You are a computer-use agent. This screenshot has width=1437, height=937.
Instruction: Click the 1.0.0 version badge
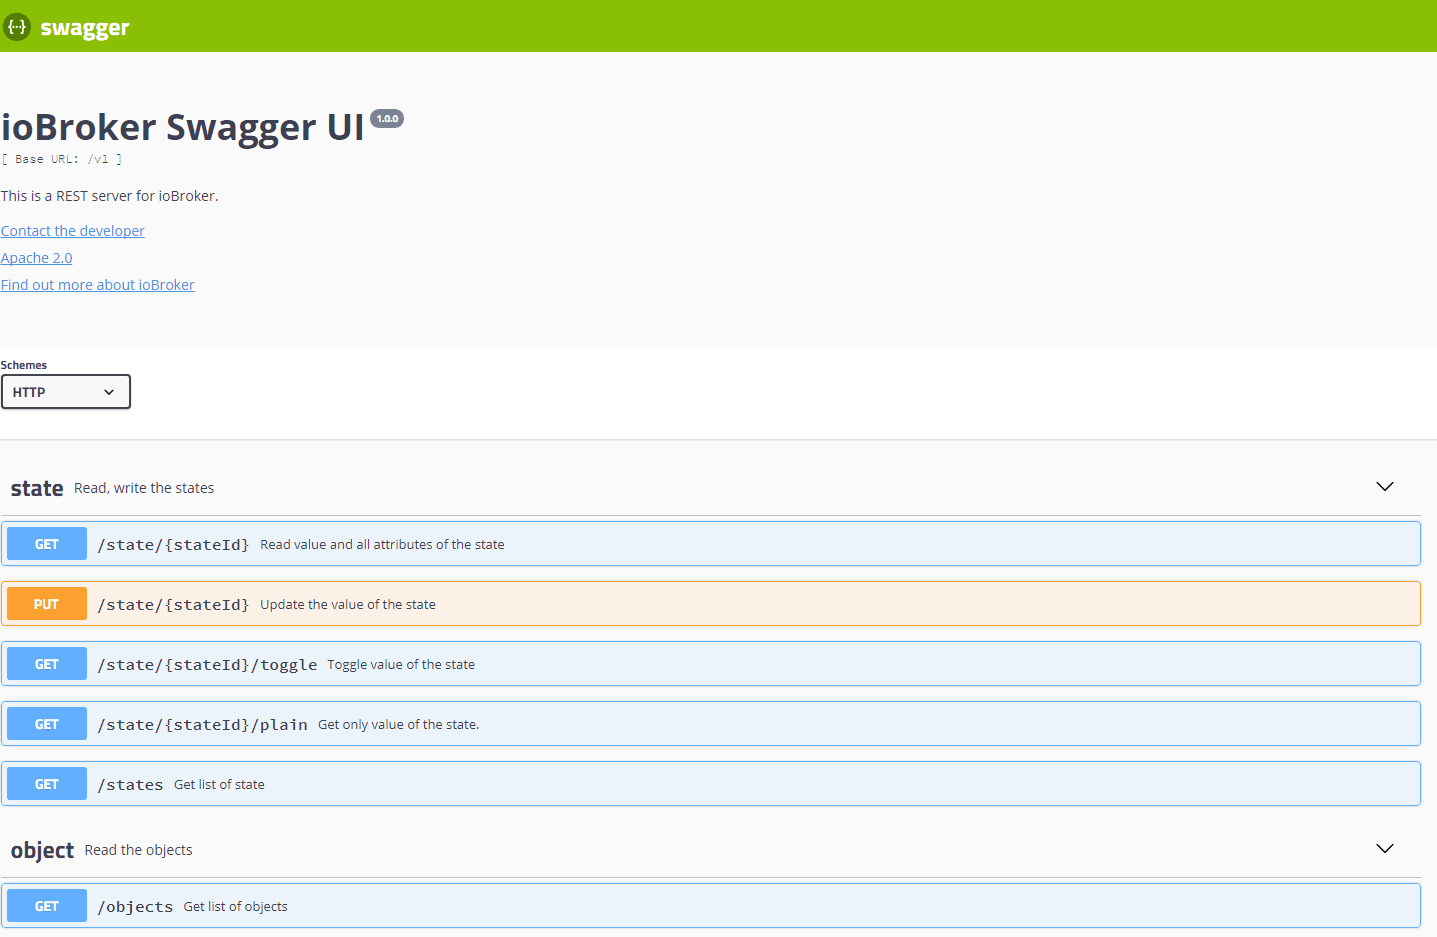point(387,118)
